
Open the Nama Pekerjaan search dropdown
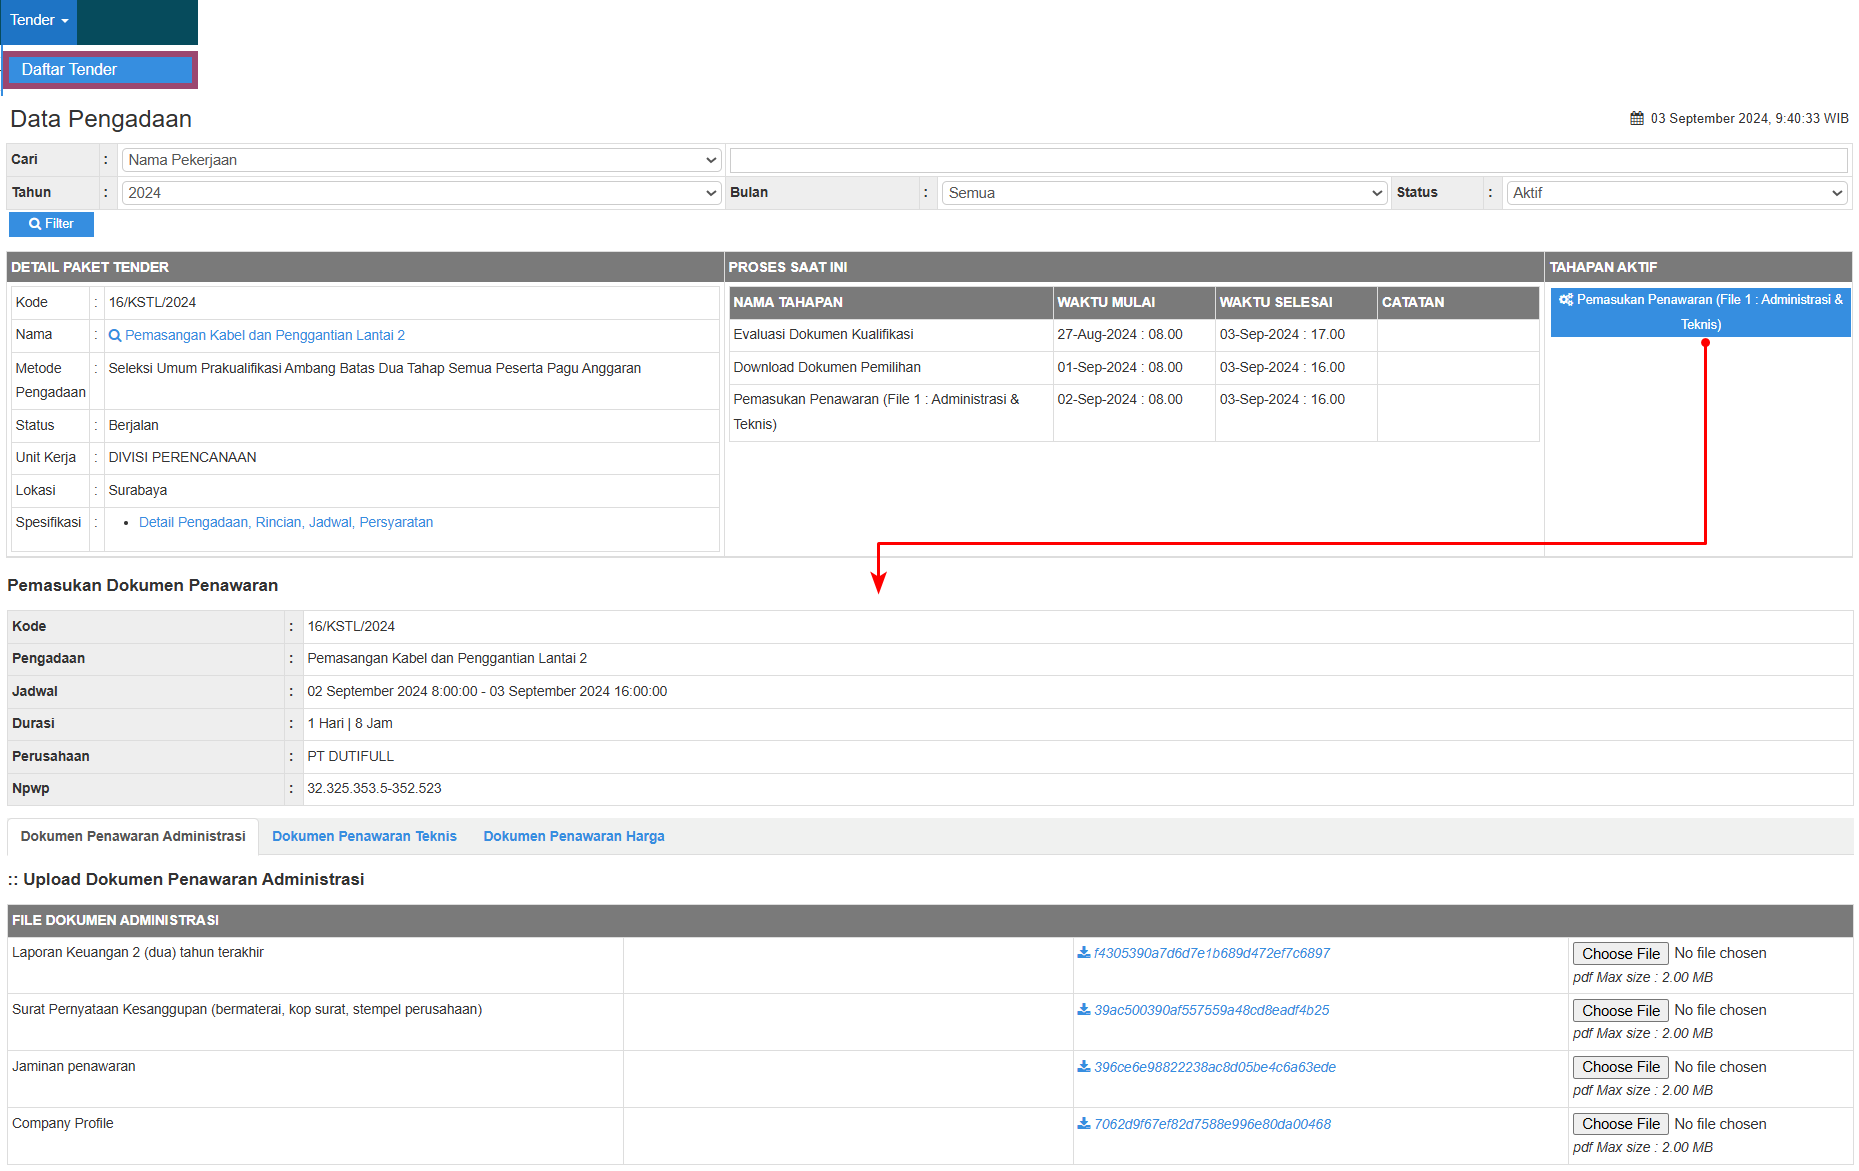(420, 160)
